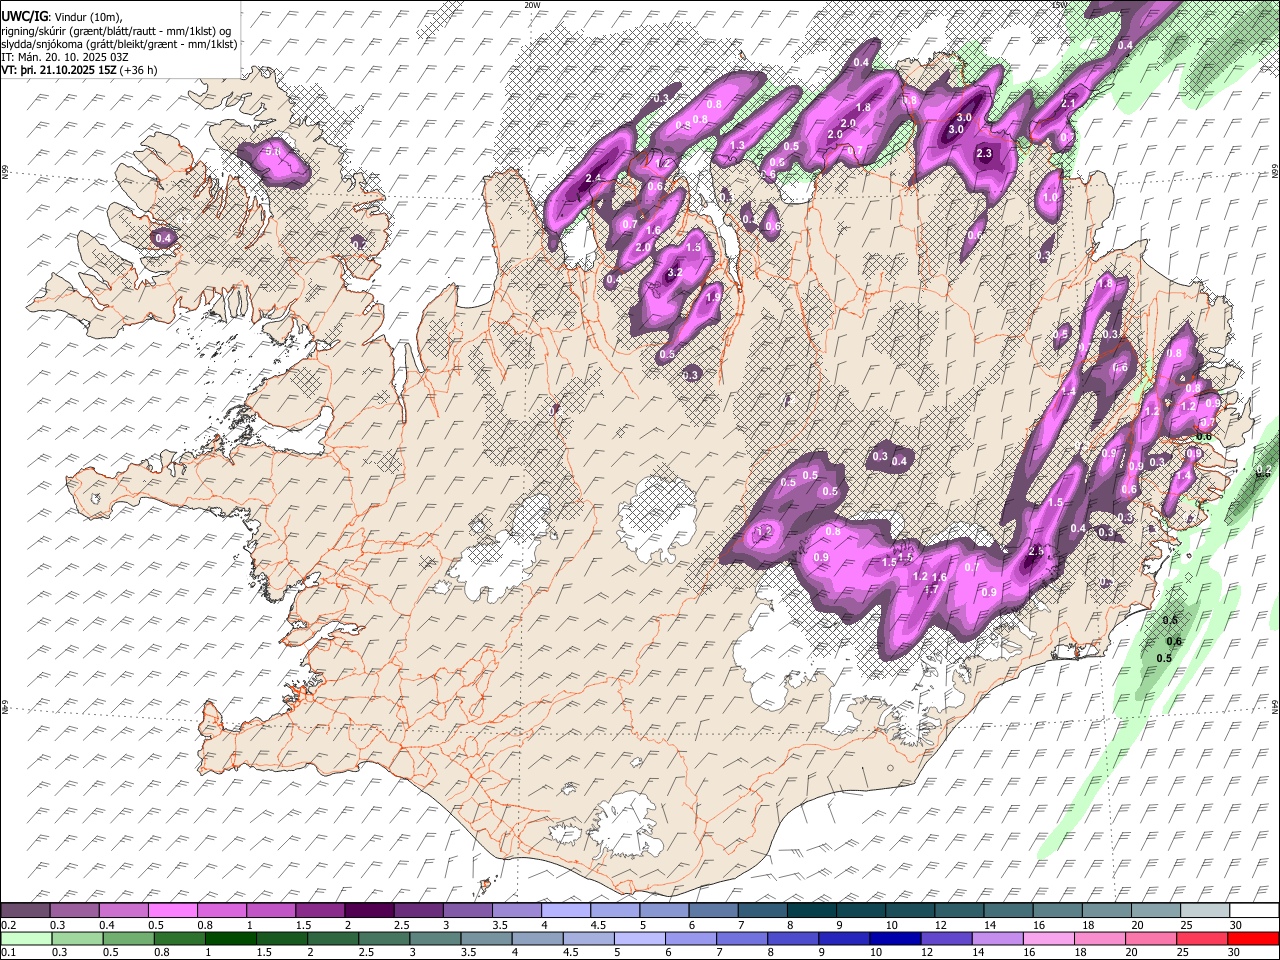The height and width of the screenshot is (960, 1280).
Task: Click the "15W" longitude label at the top
Action: click(x=1059, y=5)
